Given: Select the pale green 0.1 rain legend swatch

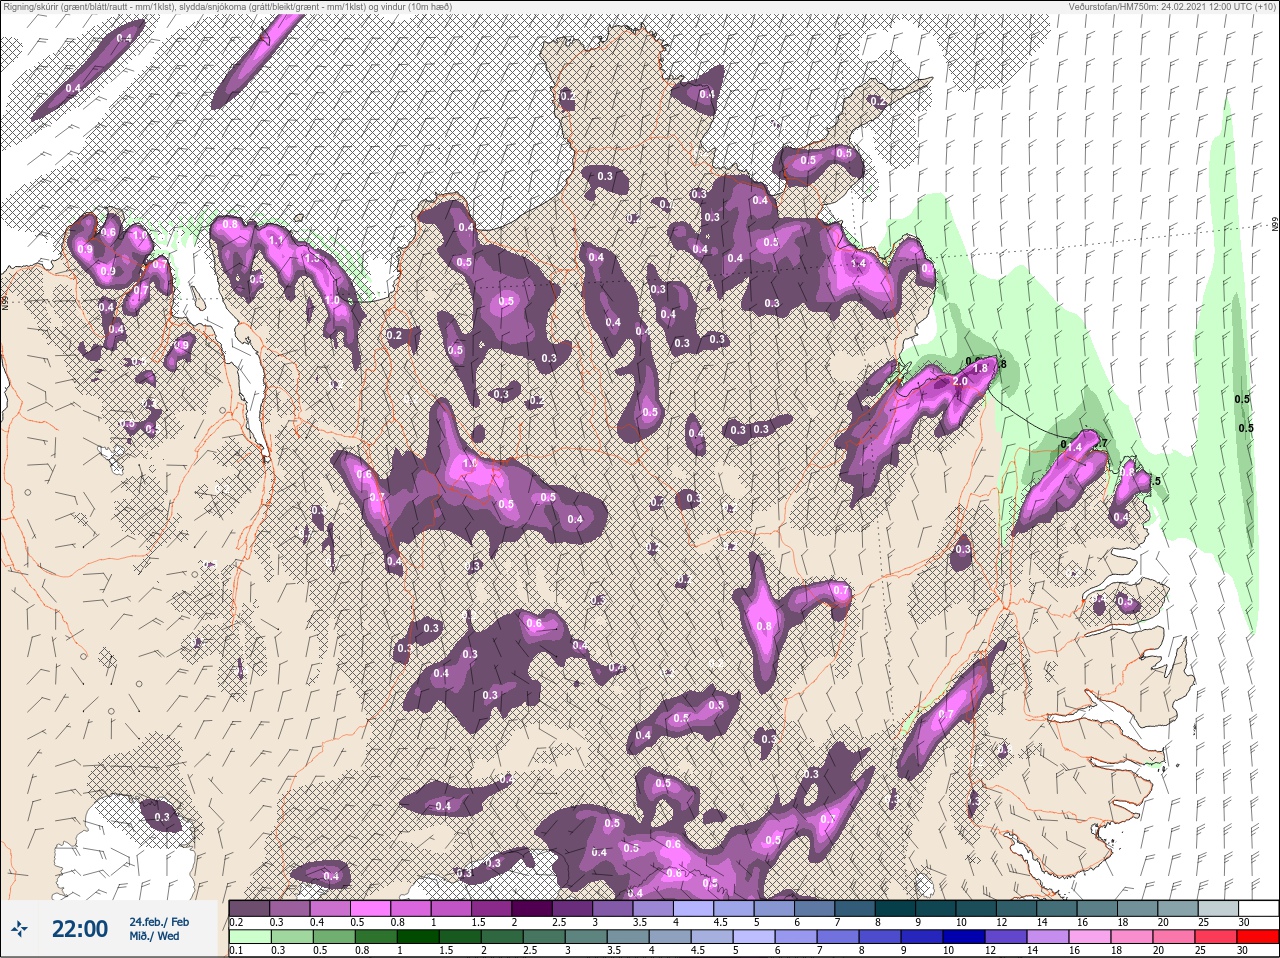Looking at the screenshot, I should pos(250,937).
